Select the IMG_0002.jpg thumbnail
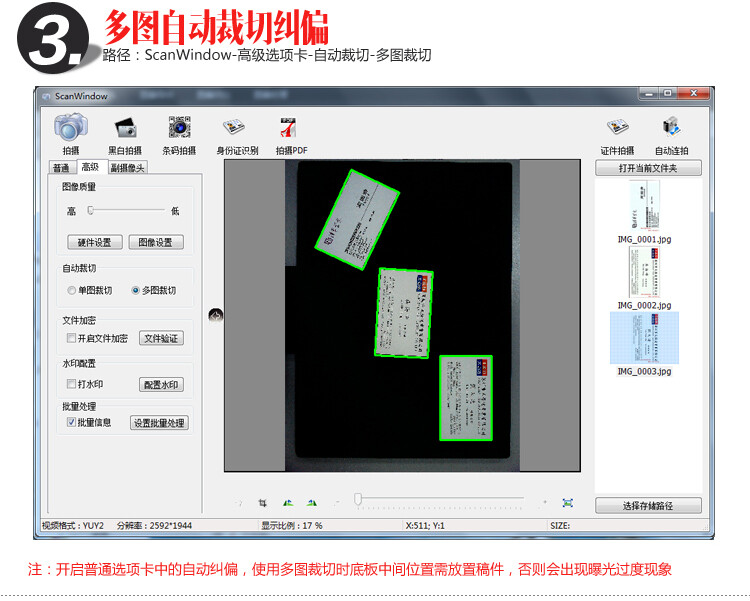 coord(644,272)
